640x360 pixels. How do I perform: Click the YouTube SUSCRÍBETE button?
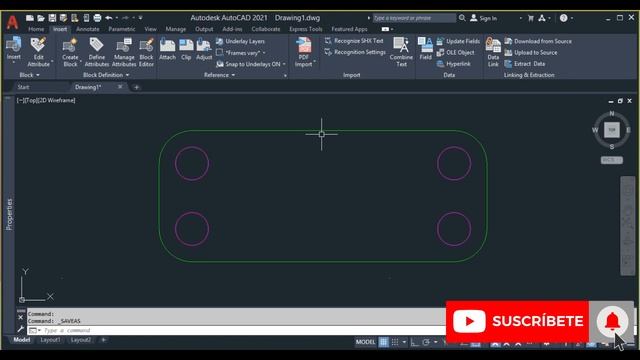point(517,322)
